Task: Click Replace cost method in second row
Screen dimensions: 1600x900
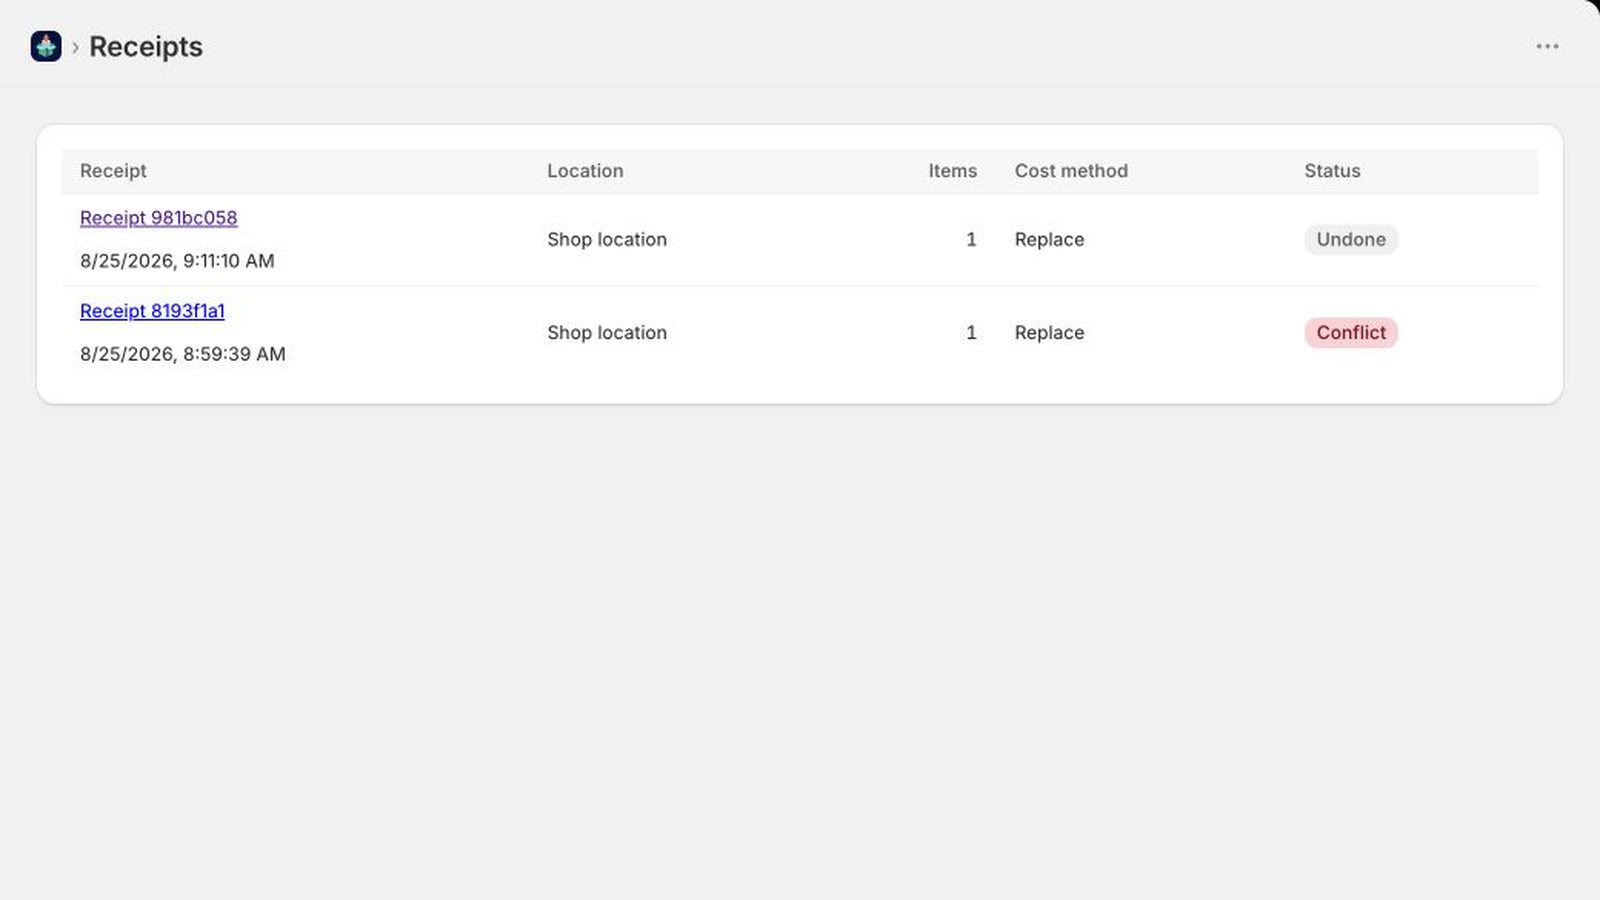Action: (1049, 332)
